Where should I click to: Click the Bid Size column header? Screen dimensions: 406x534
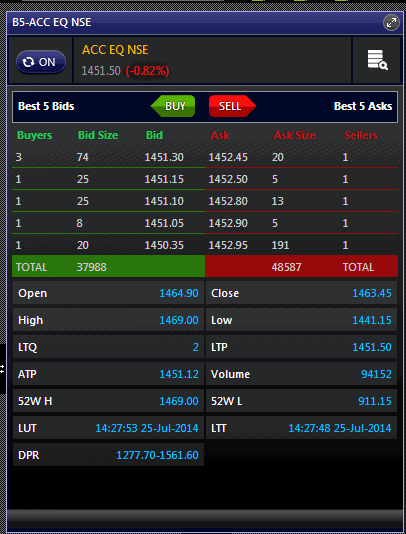click(98, 135)
